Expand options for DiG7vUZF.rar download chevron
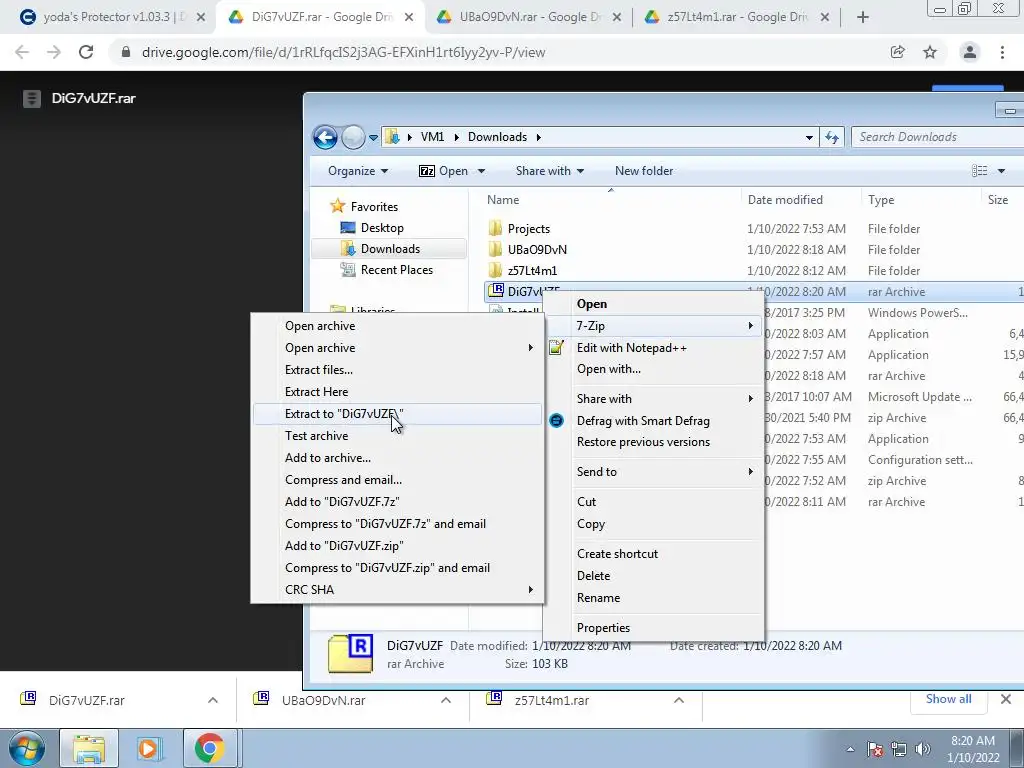Viewport: 1024px width, 768px height. (213, 700)
